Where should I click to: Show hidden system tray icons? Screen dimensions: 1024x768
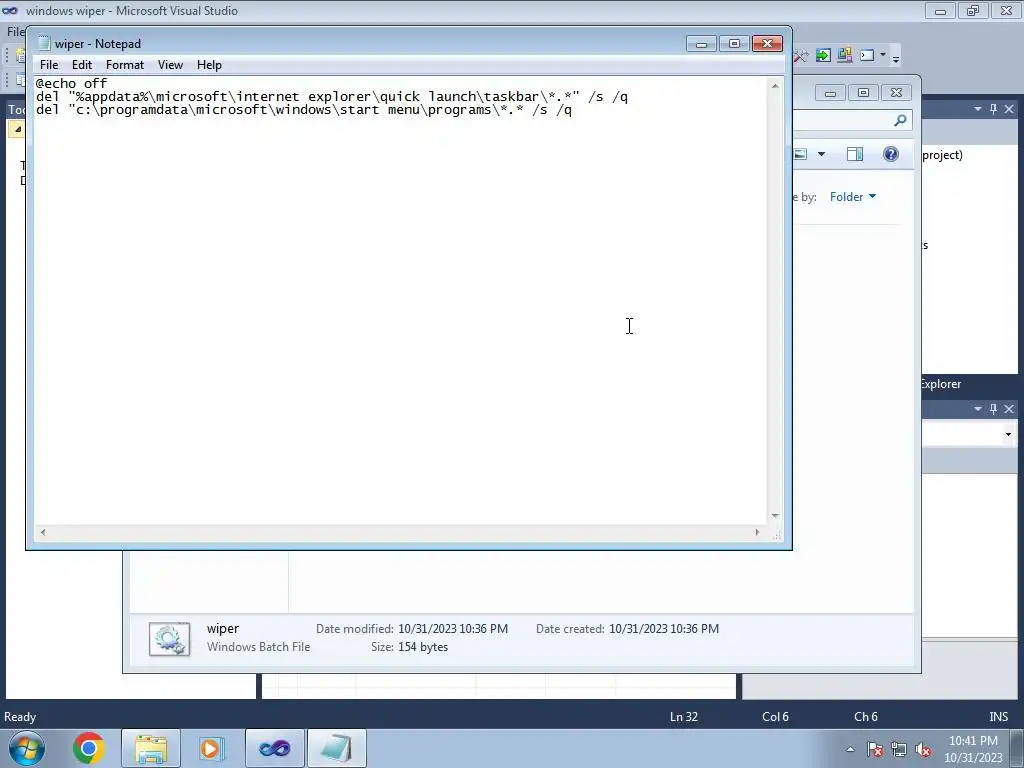(x=850, y=749)
